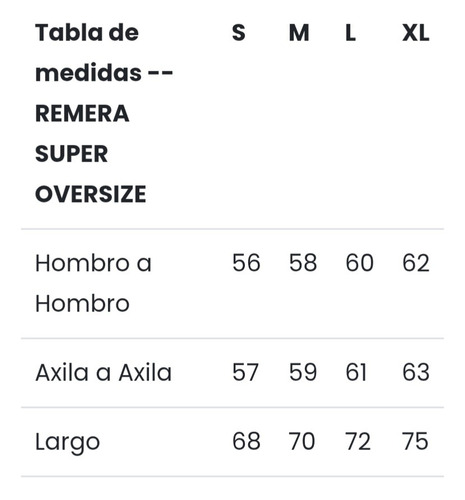Click shoulder value 62 for size XL
Screen dimensions: 465x500
416,263
